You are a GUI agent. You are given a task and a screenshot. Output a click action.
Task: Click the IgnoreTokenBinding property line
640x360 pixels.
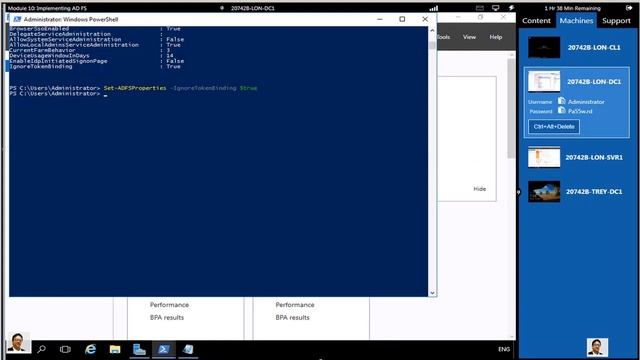[97, 67]
